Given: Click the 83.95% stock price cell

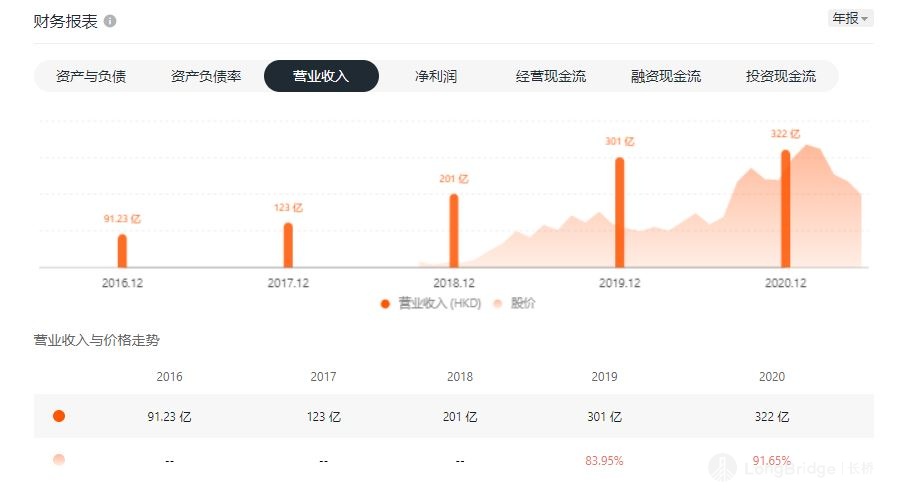Looking at the screenshot, I should click(x=604, y=460).
